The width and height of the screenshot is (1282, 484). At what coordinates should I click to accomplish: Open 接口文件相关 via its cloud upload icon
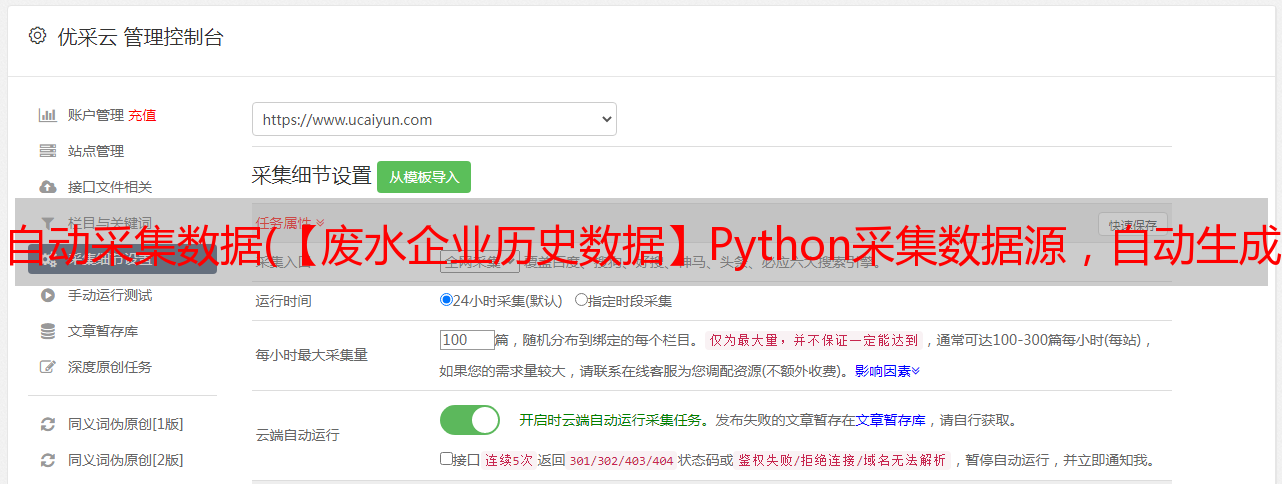click(x=47, y=187)
